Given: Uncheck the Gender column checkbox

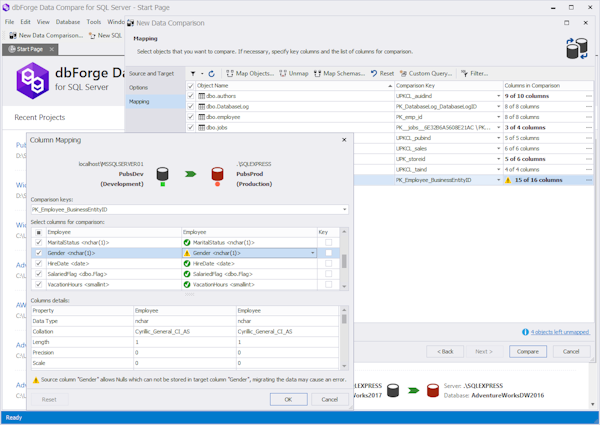Looking at the screenshot, I should point(39,253).
